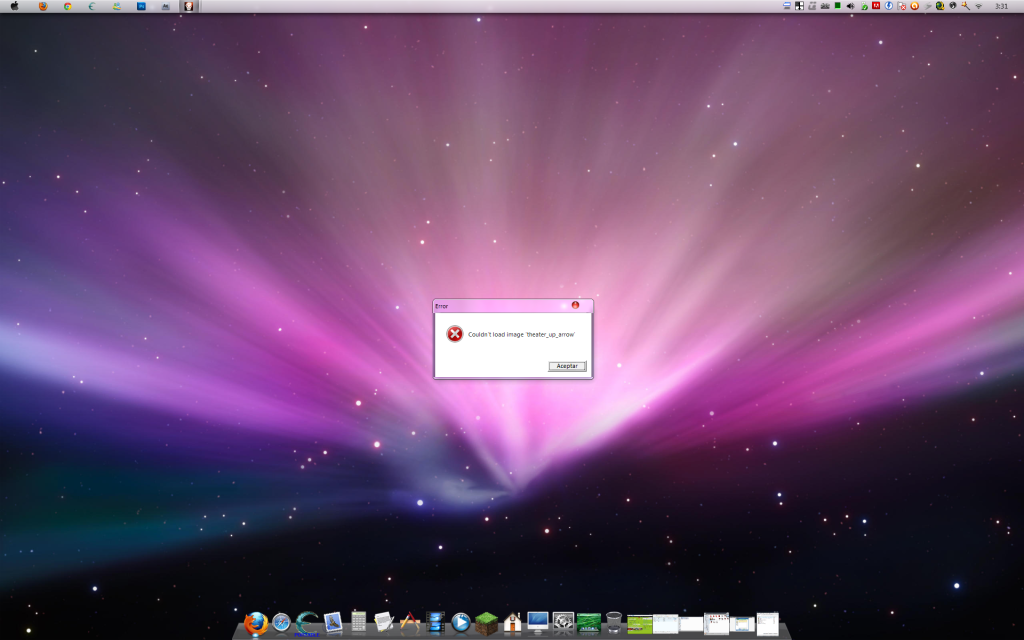Switch to Firefox in the top taskbar
Image resolution: width=1024 pixels, height=640 pixels.
43,6
